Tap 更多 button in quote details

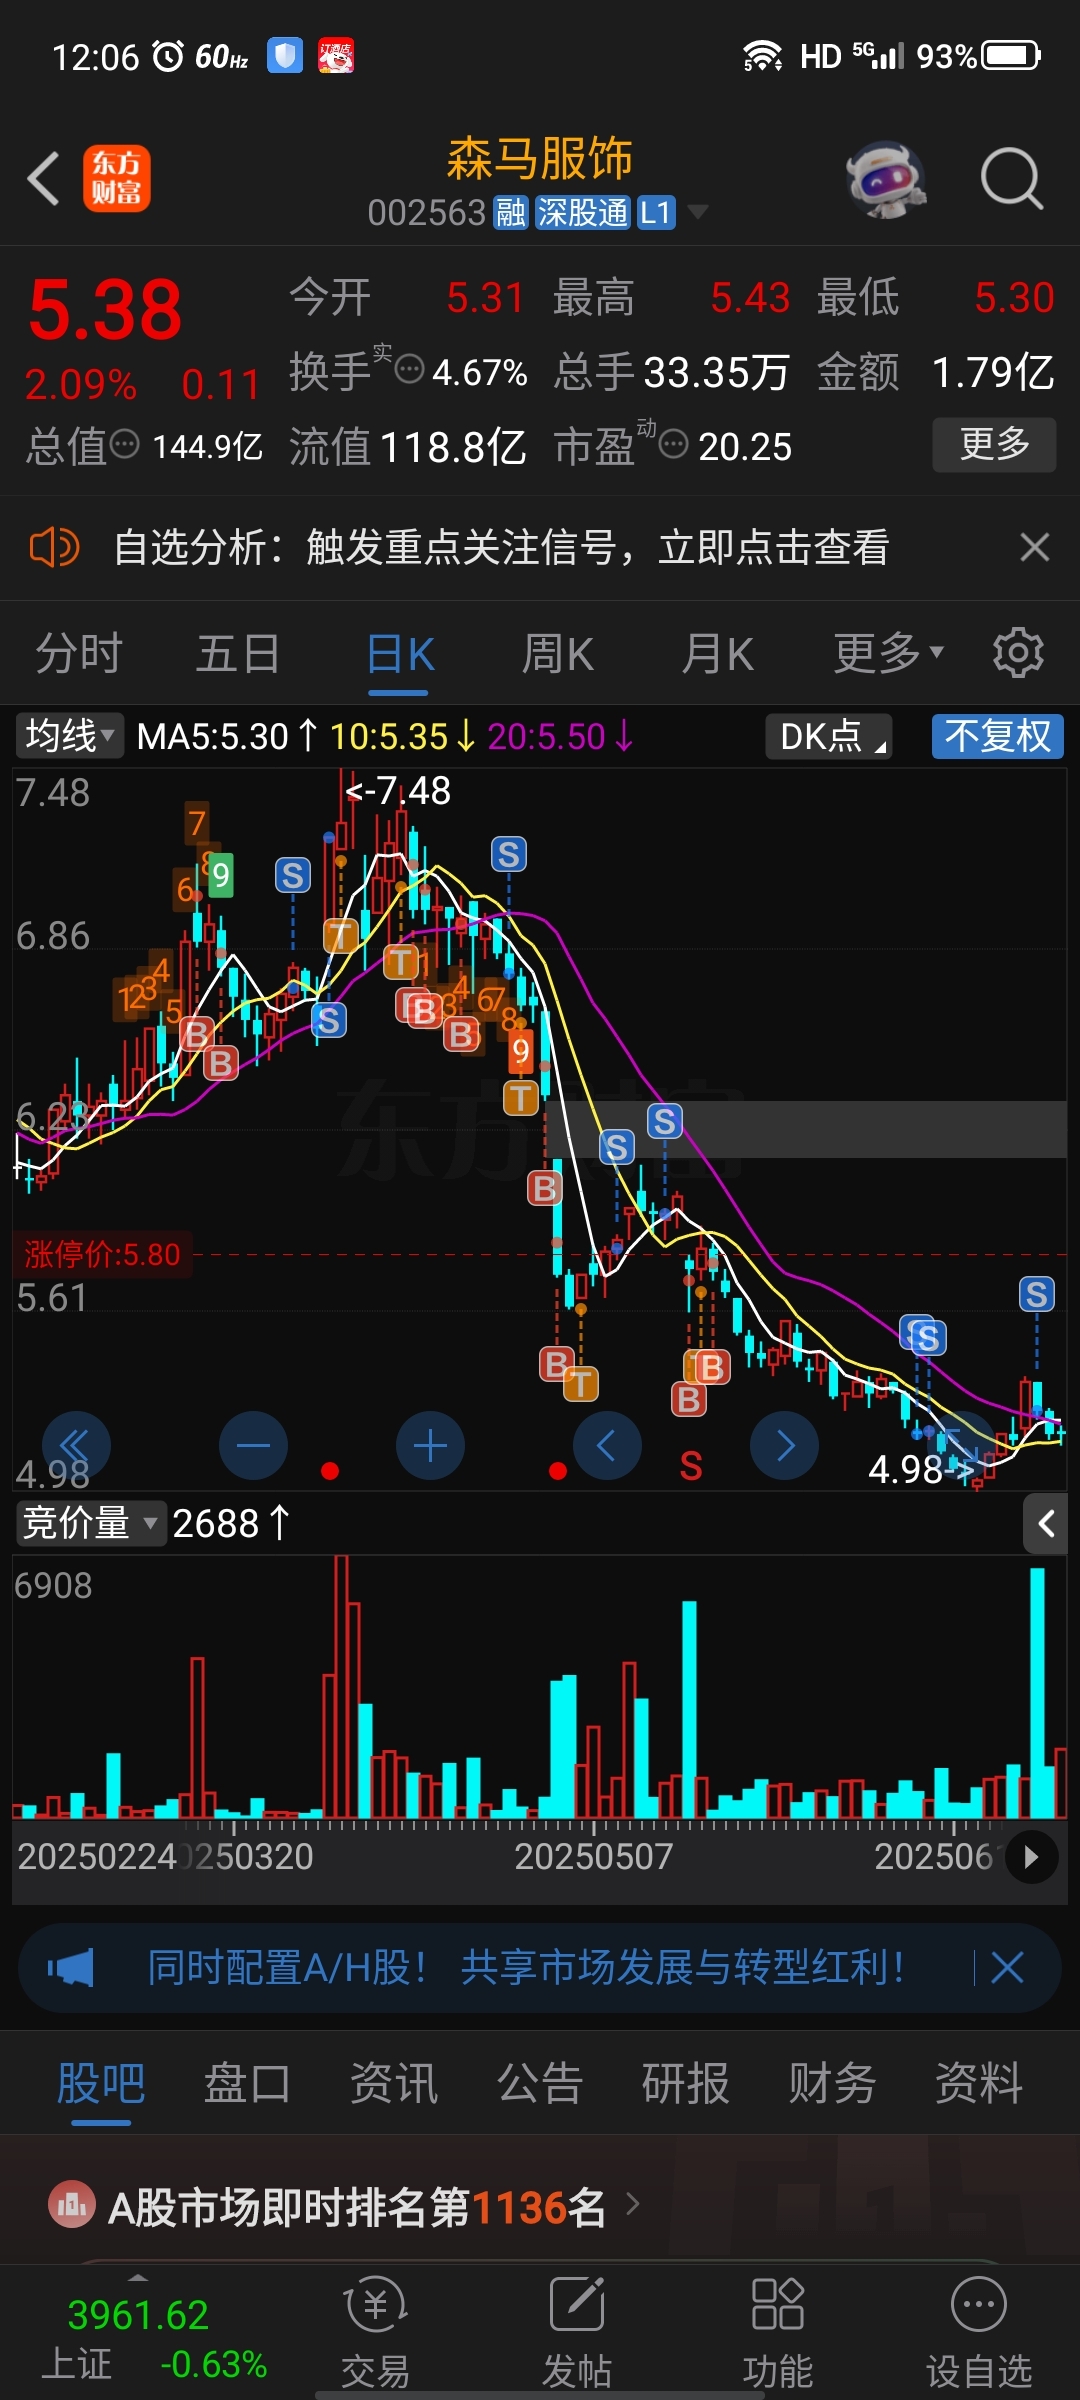(994, 444)
